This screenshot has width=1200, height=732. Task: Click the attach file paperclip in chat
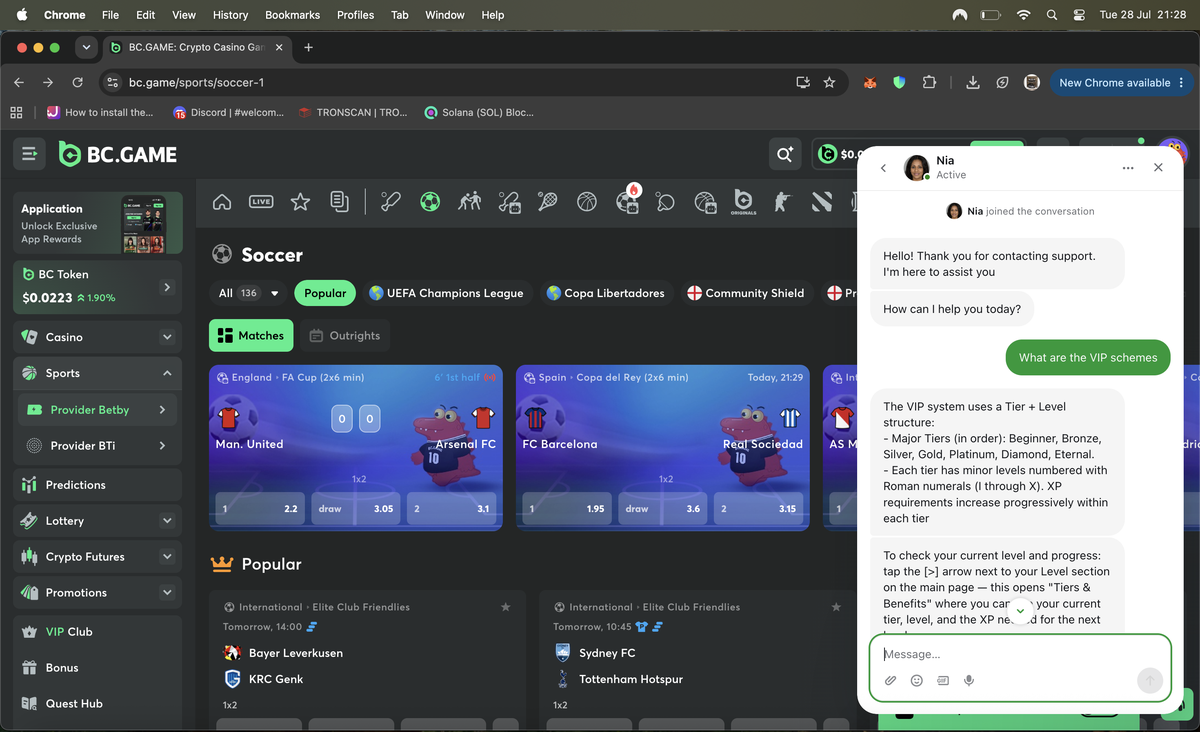(890, 681)
